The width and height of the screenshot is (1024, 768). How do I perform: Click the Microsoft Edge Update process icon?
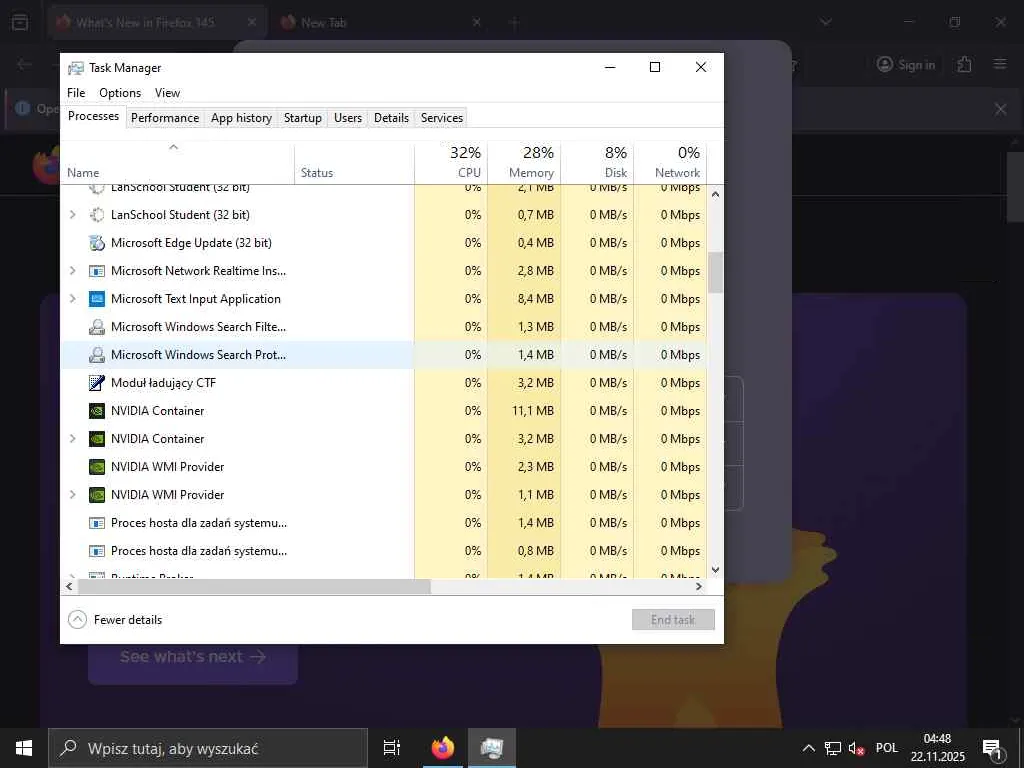pyautogui.click(x=97, y=243)
